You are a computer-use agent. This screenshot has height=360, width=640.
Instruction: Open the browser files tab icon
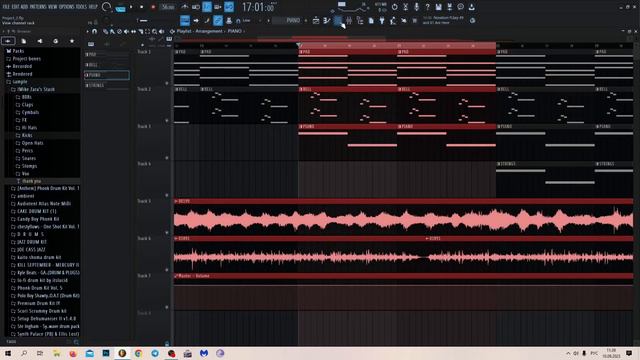pos(24,41)
